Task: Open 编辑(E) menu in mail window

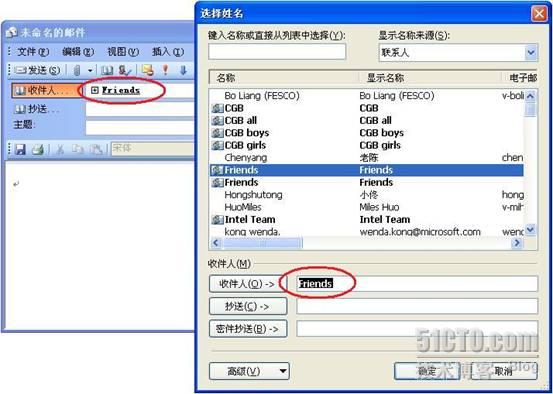Action: [x=78, y=52]
